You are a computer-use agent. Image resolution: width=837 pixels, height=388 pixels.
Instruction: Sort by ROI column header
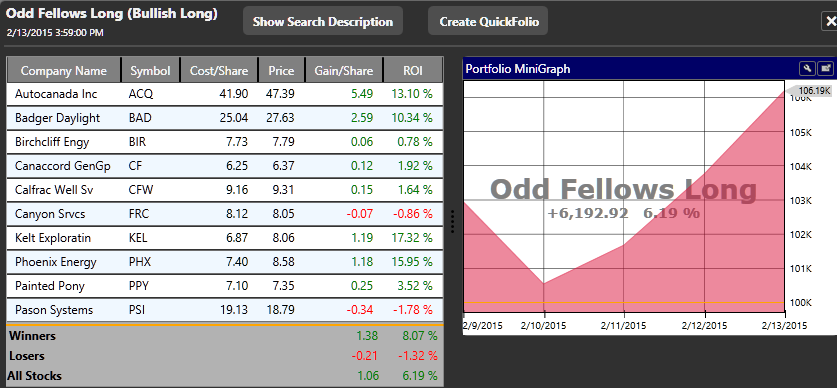tap(413, 70)
